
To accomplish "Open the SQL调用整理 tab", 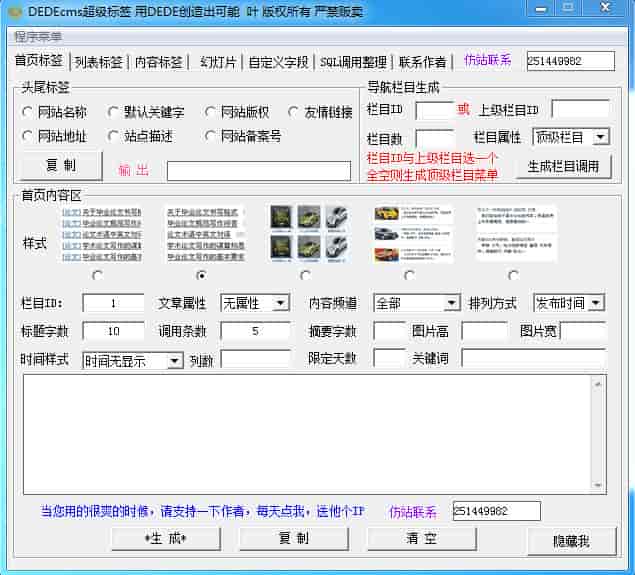I will (x=354, y=61).
